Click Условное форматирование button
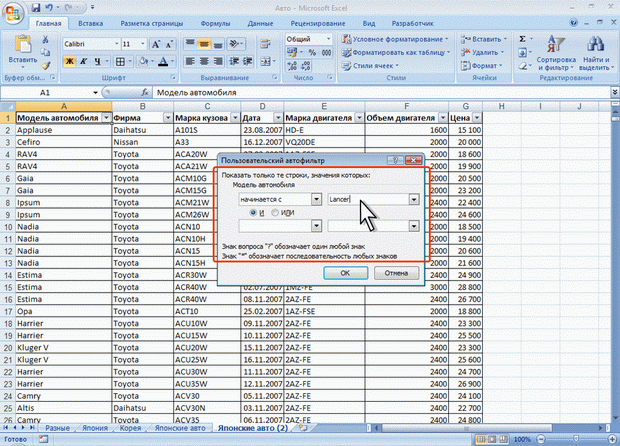 tap(395, 39)
